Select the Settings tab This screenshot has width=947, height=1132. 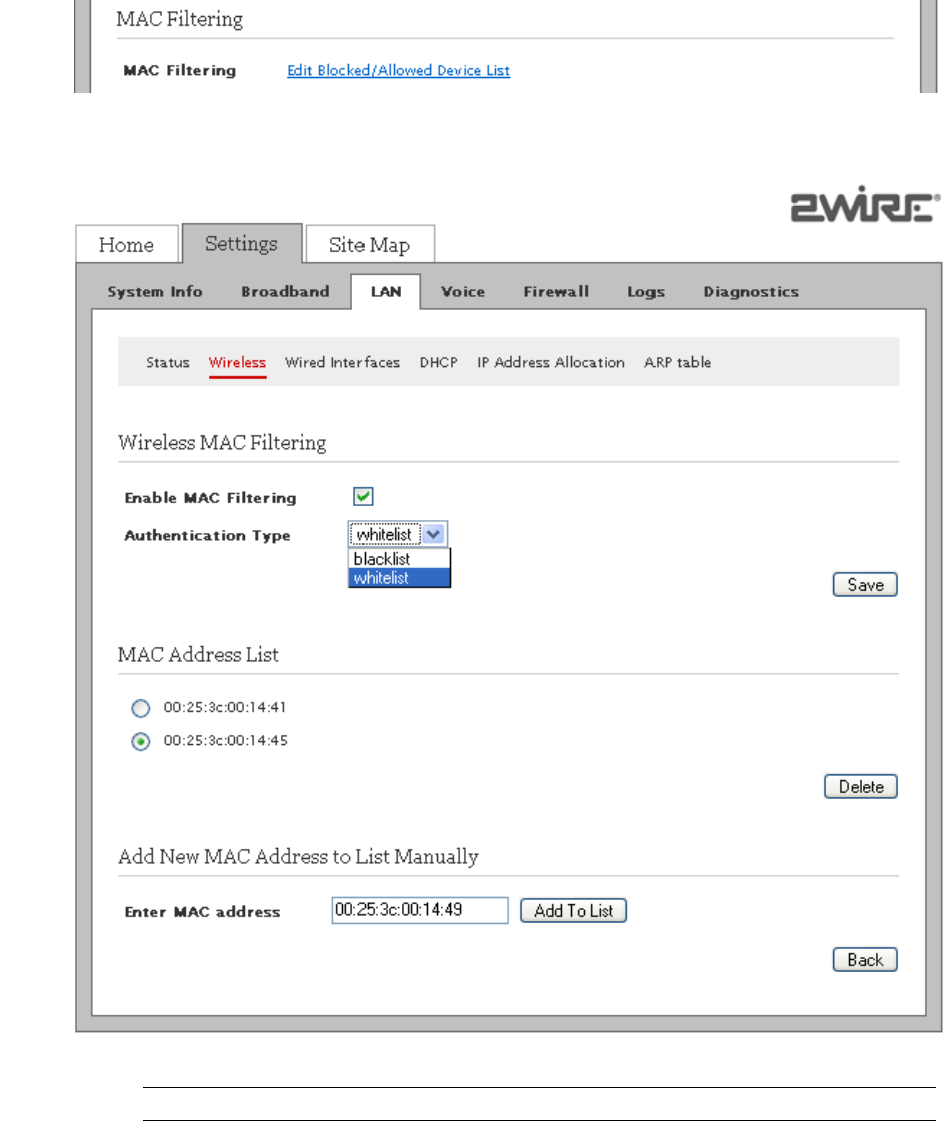[242, 243]
